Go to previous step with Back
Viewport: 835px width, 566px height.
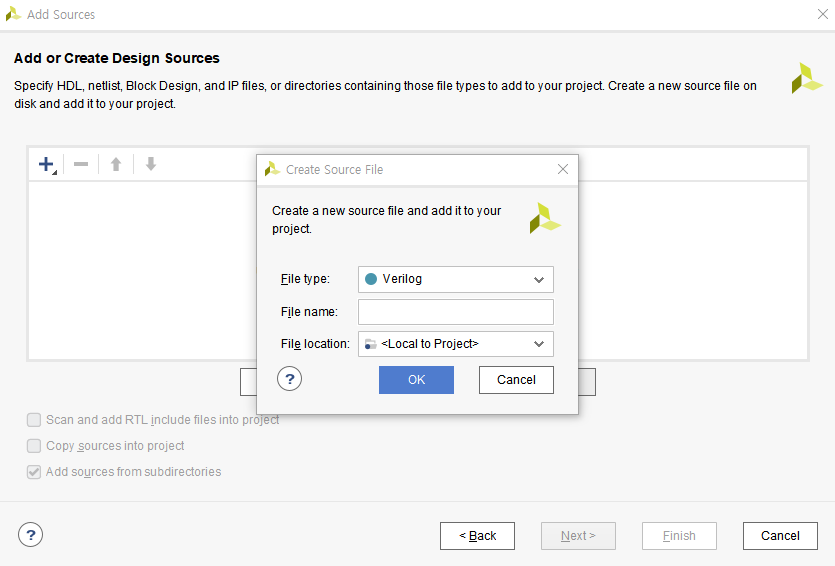(x=477, y=536)
